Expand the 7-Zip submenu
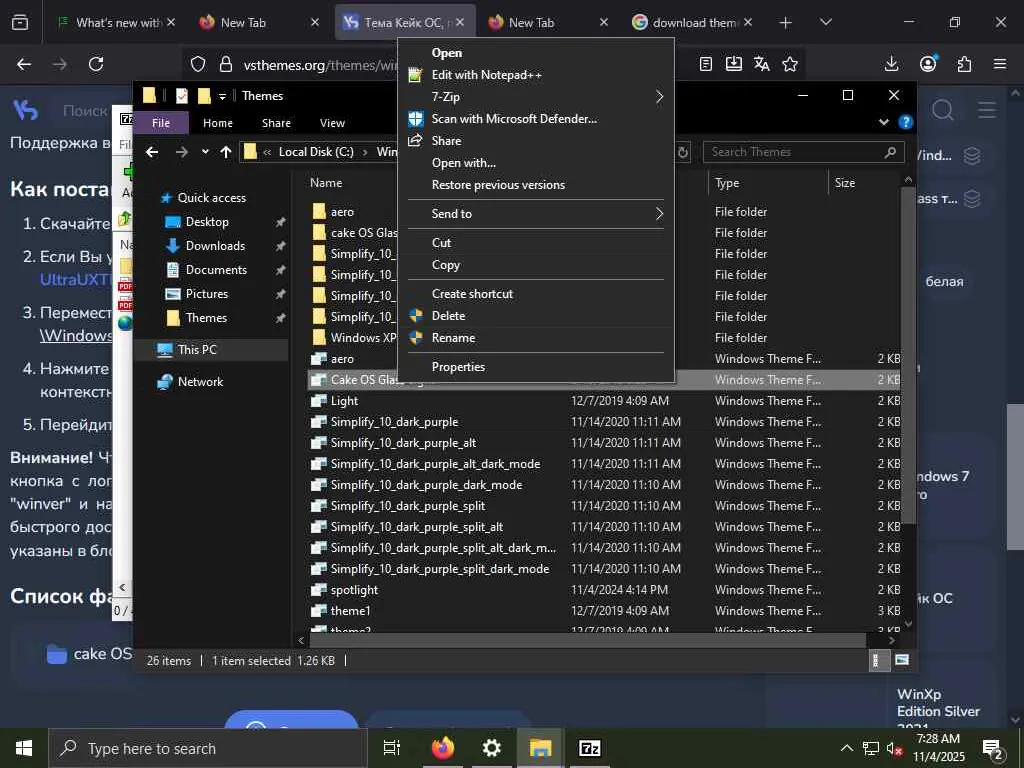The width and height of the screenshot is (1024, 768). tap(536, 97)
